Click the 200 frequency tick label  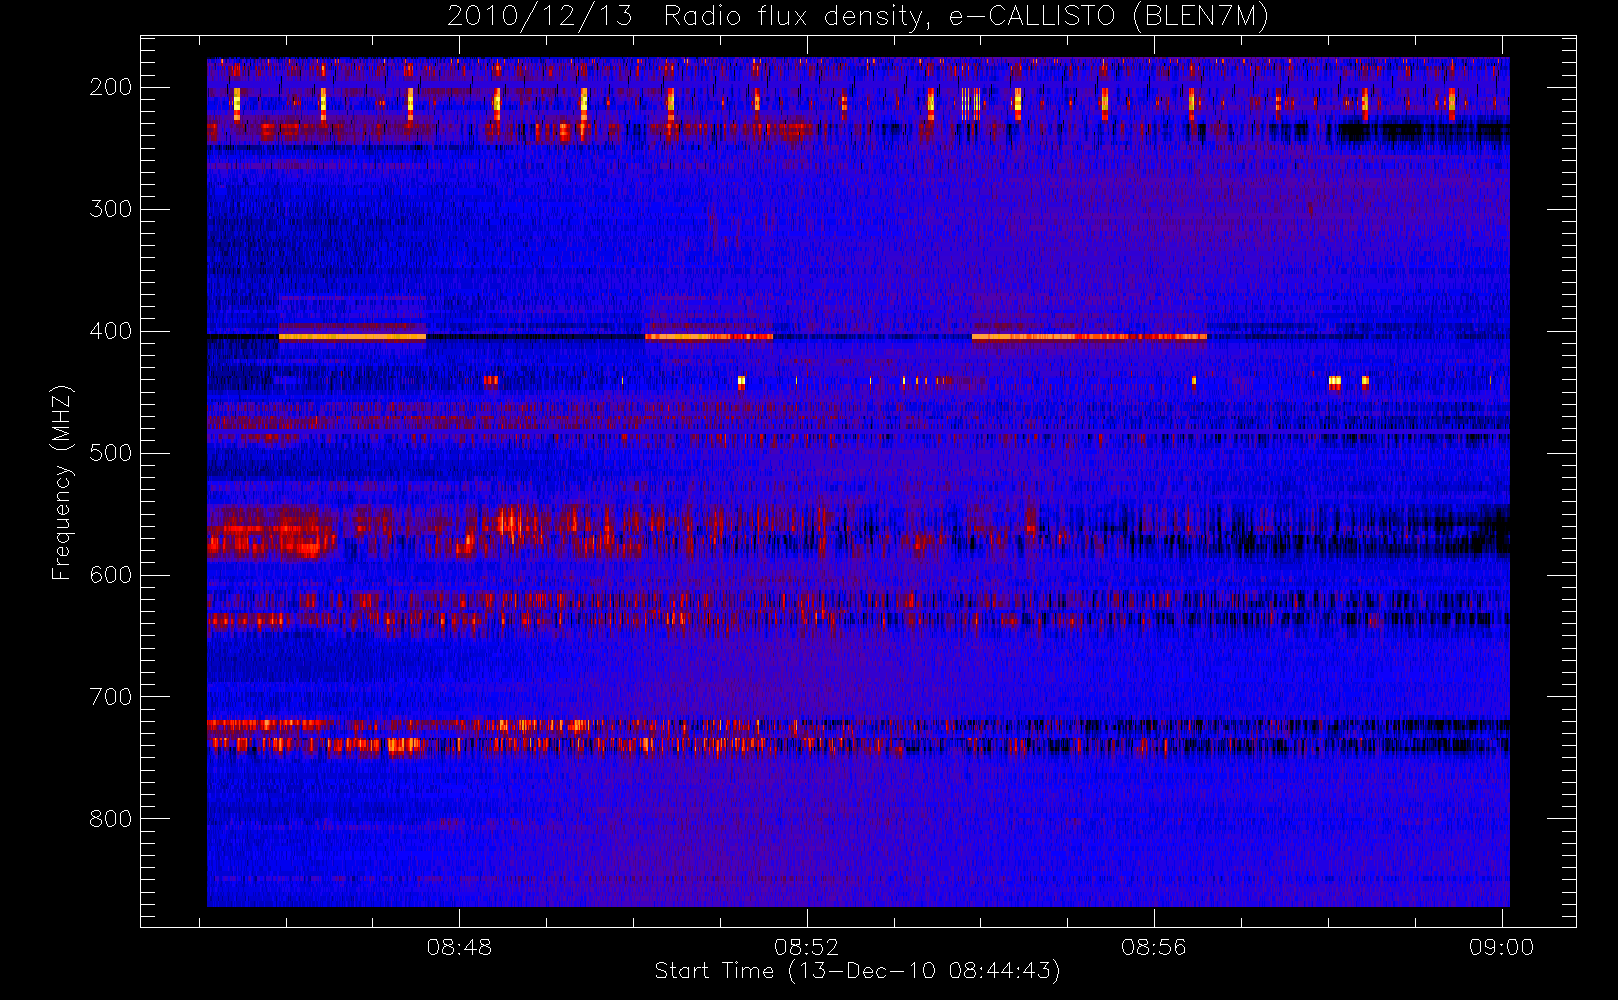coord(111,87)
